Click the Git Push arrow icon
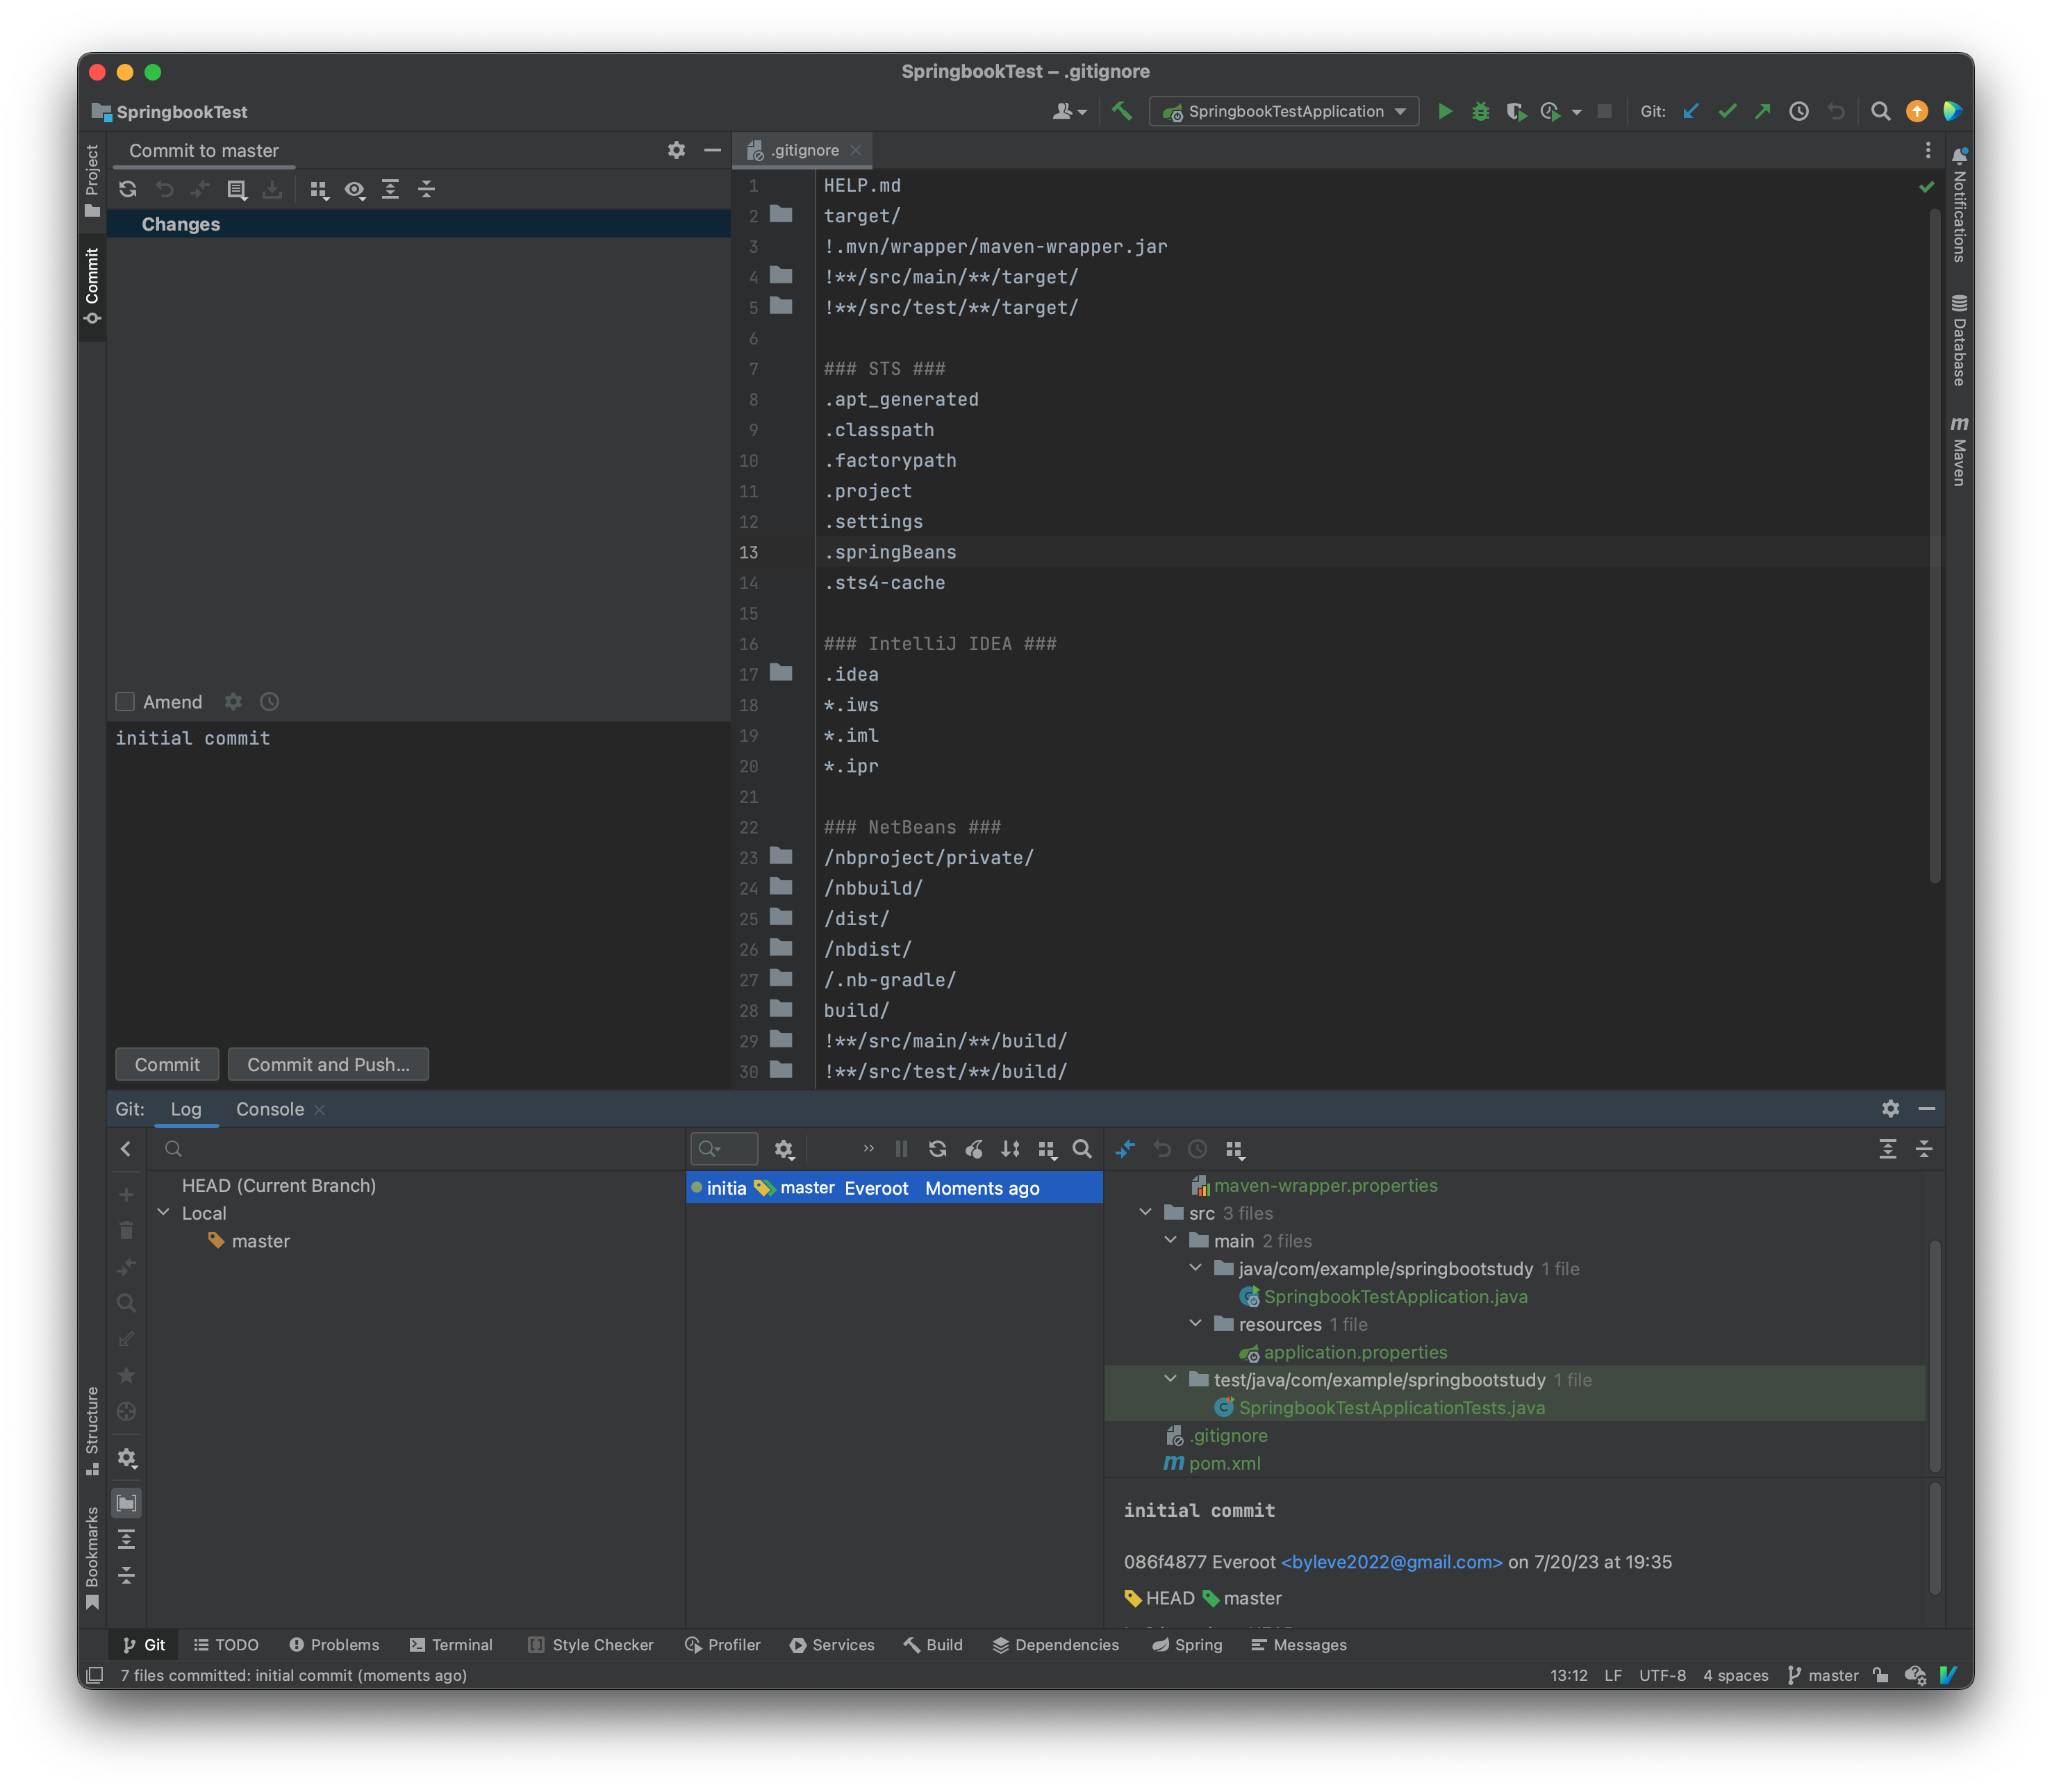 (x=1762, y=112)
